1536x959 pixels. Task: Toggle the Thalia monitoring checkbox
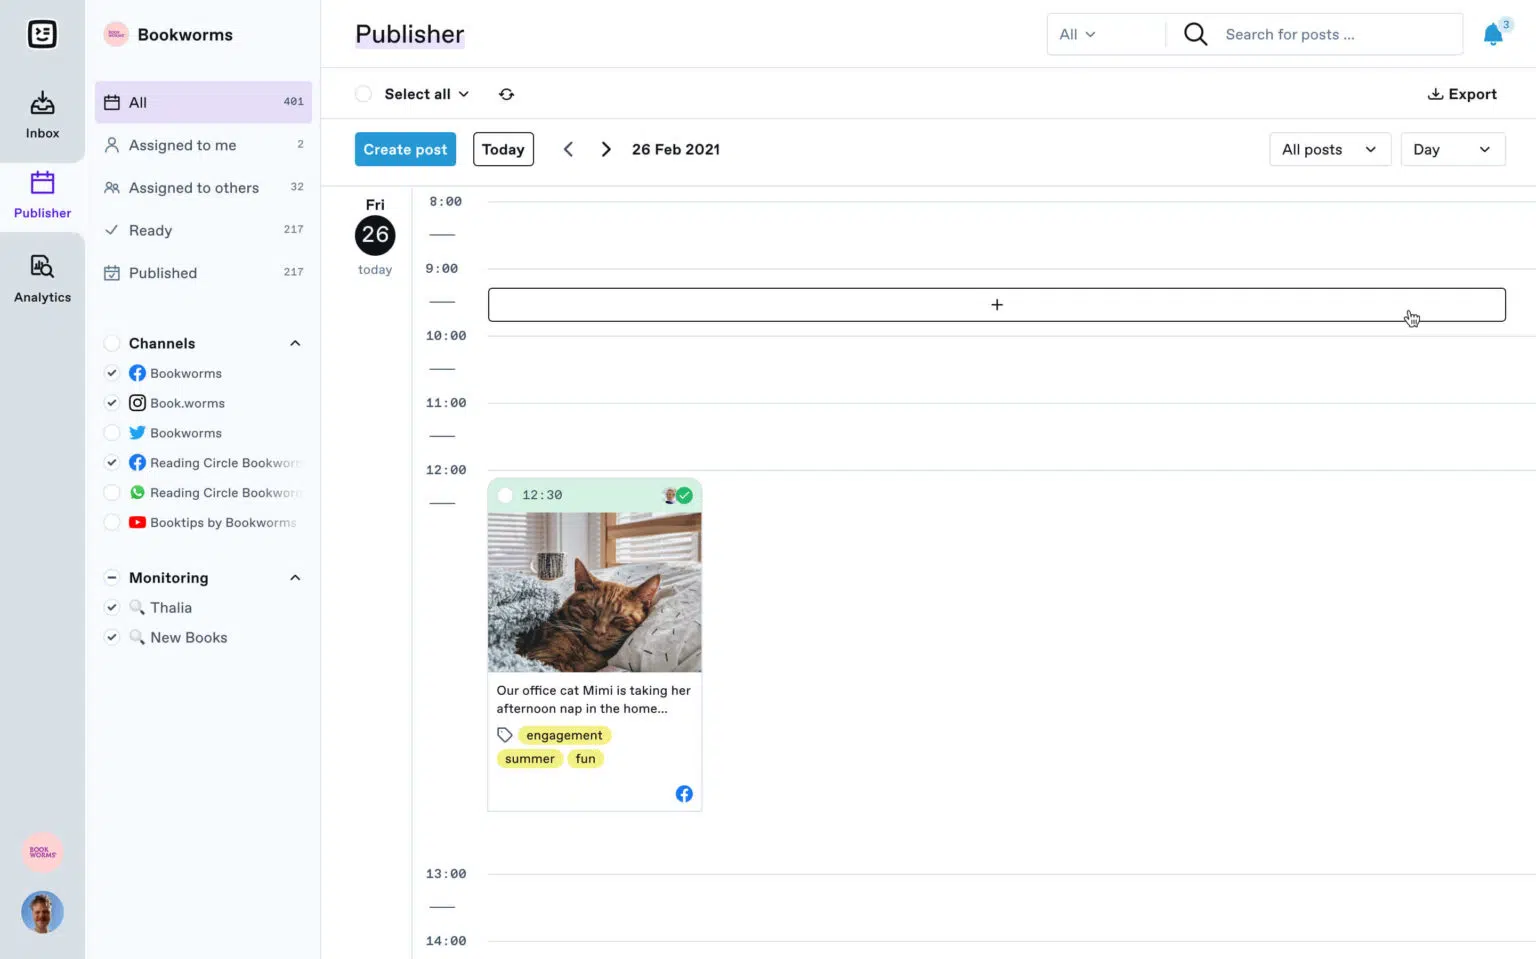tap(112, 607)
